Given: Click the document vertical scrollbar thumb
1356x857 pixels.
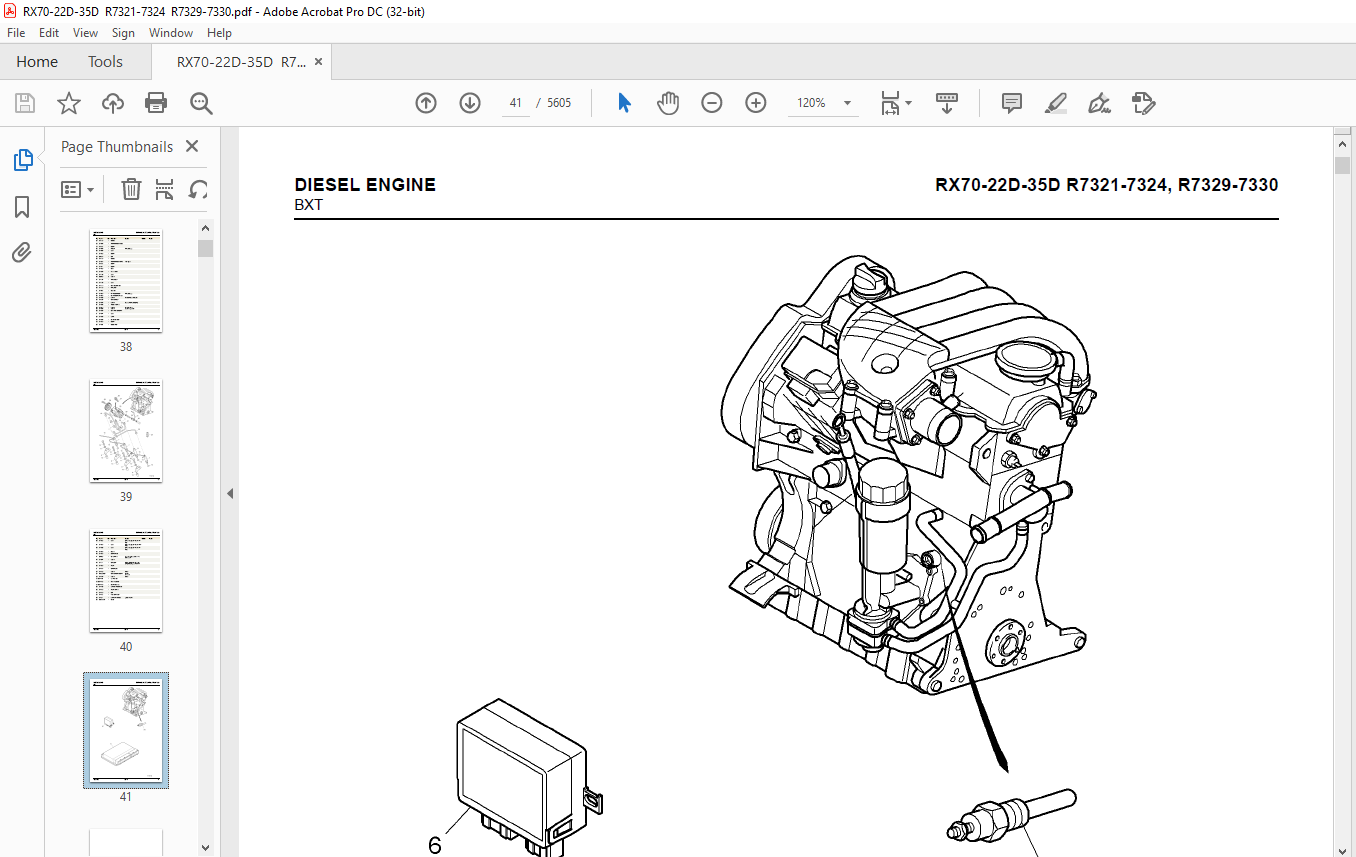Looking at the screenshot, I should (1342, 166).
